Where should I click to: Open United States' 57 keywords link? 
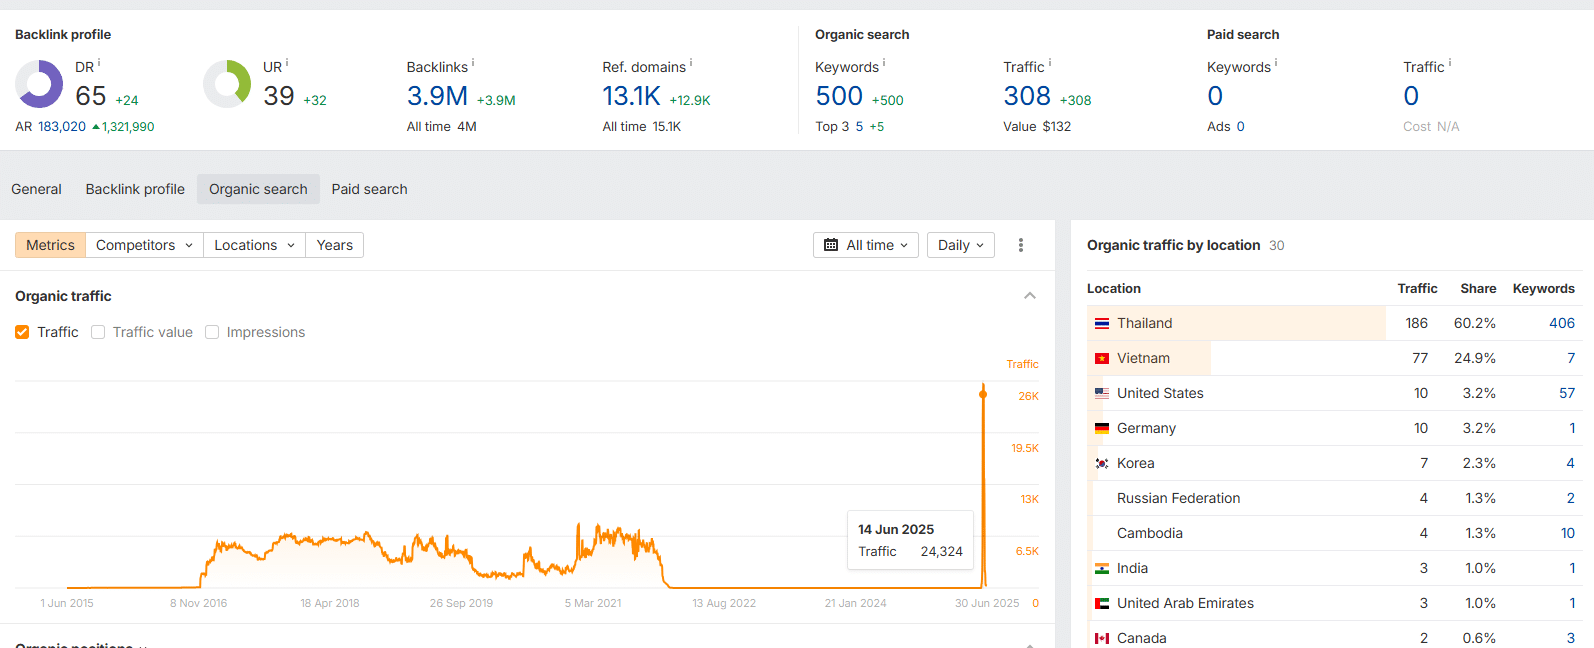tap(1567, 393)
